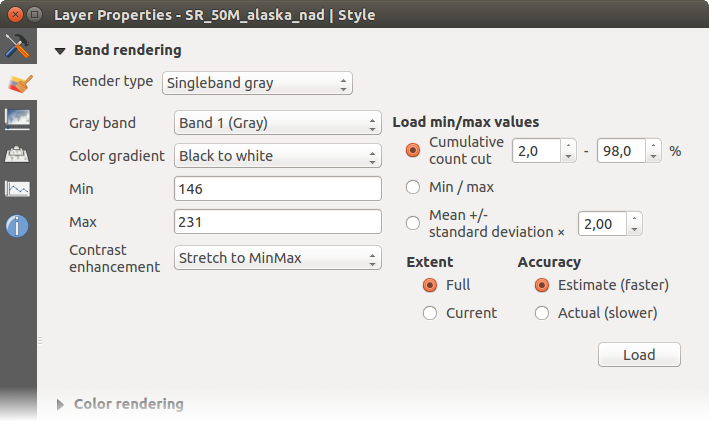
Task: Open the Gray band dropdown
Action: [x=277, y=123]
